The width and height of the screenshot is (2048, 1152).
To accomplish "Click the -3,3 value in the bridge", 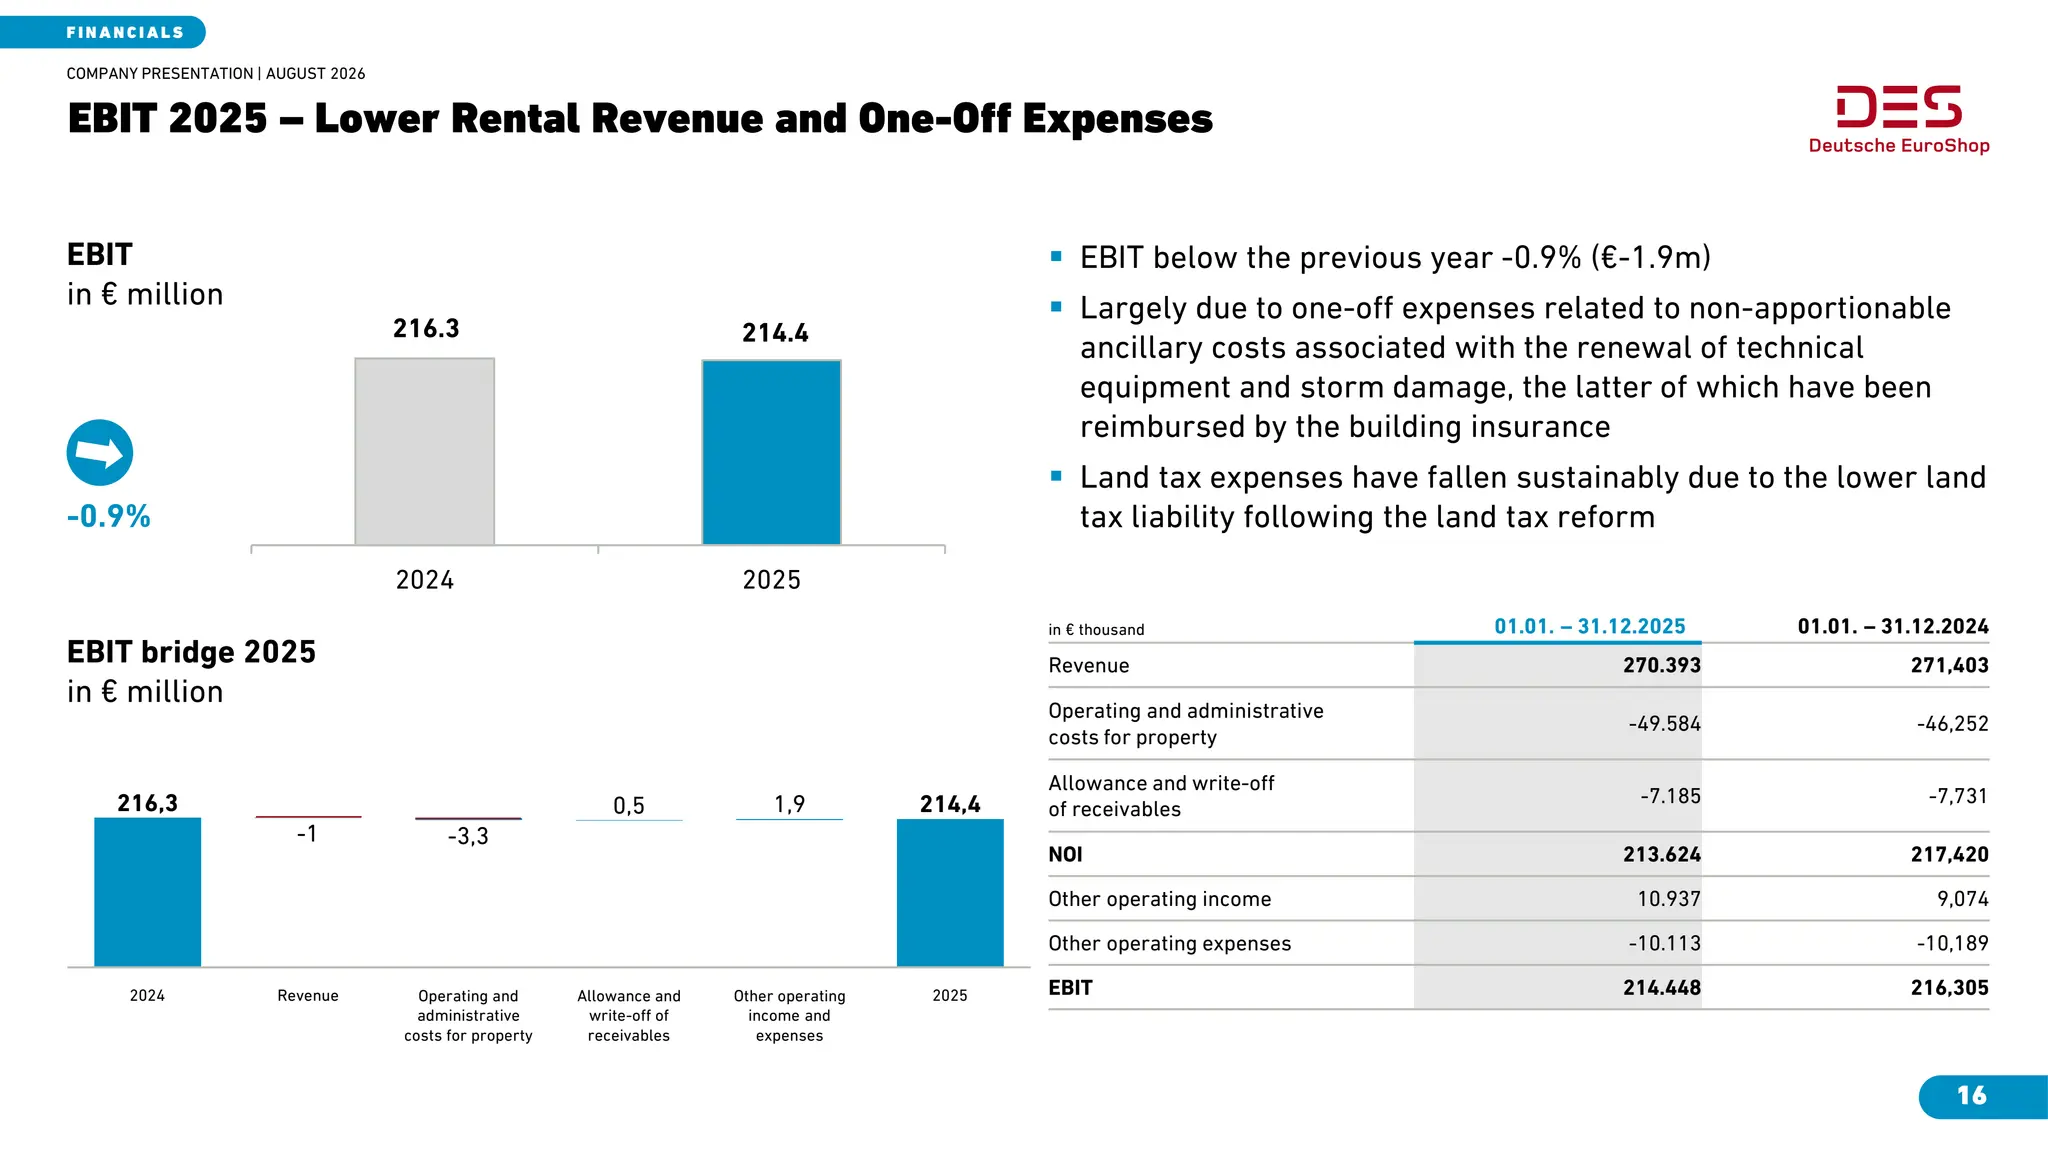I will (468, 836).
